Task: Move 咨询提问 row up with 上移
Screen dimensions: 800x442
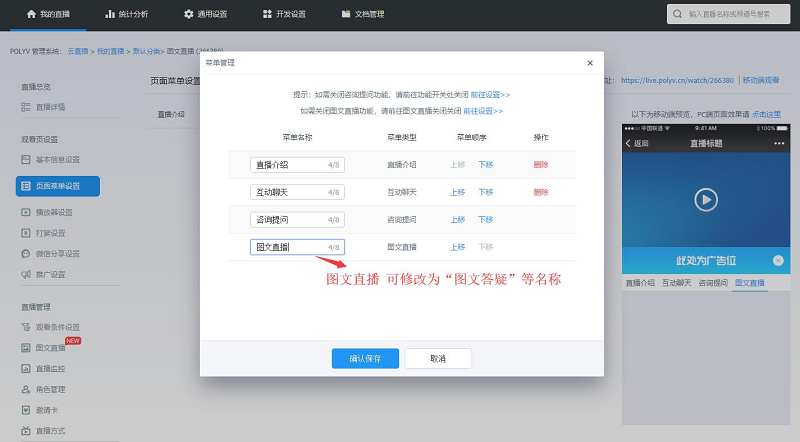Action: 457,219
